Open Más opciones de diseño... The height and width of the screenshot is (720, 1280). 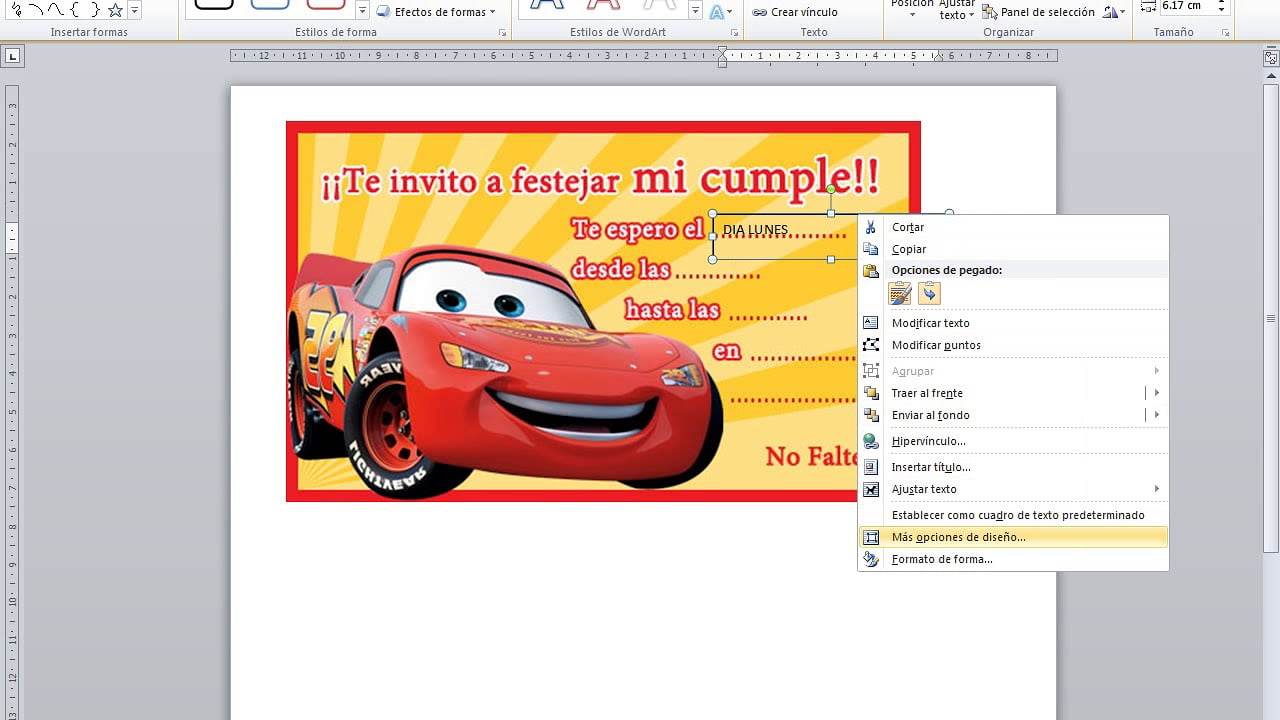click(1013, 537)
